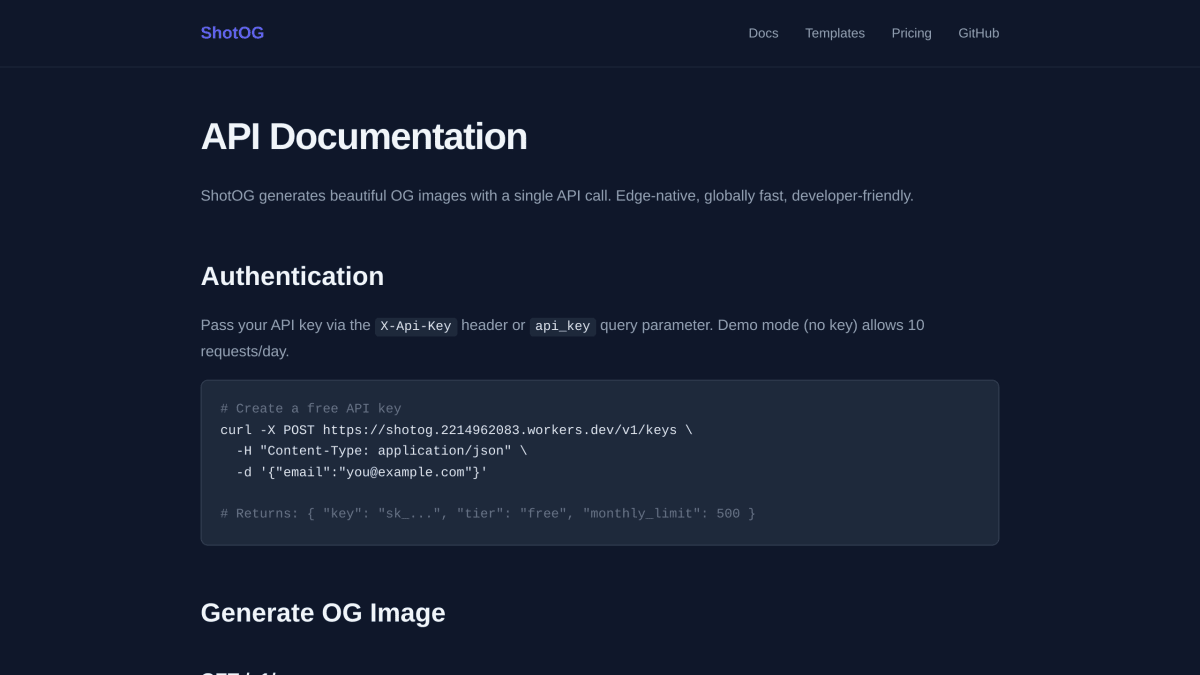Open the Pricing navigation link
Screen dimensions: 1200x675
point(911,33)
